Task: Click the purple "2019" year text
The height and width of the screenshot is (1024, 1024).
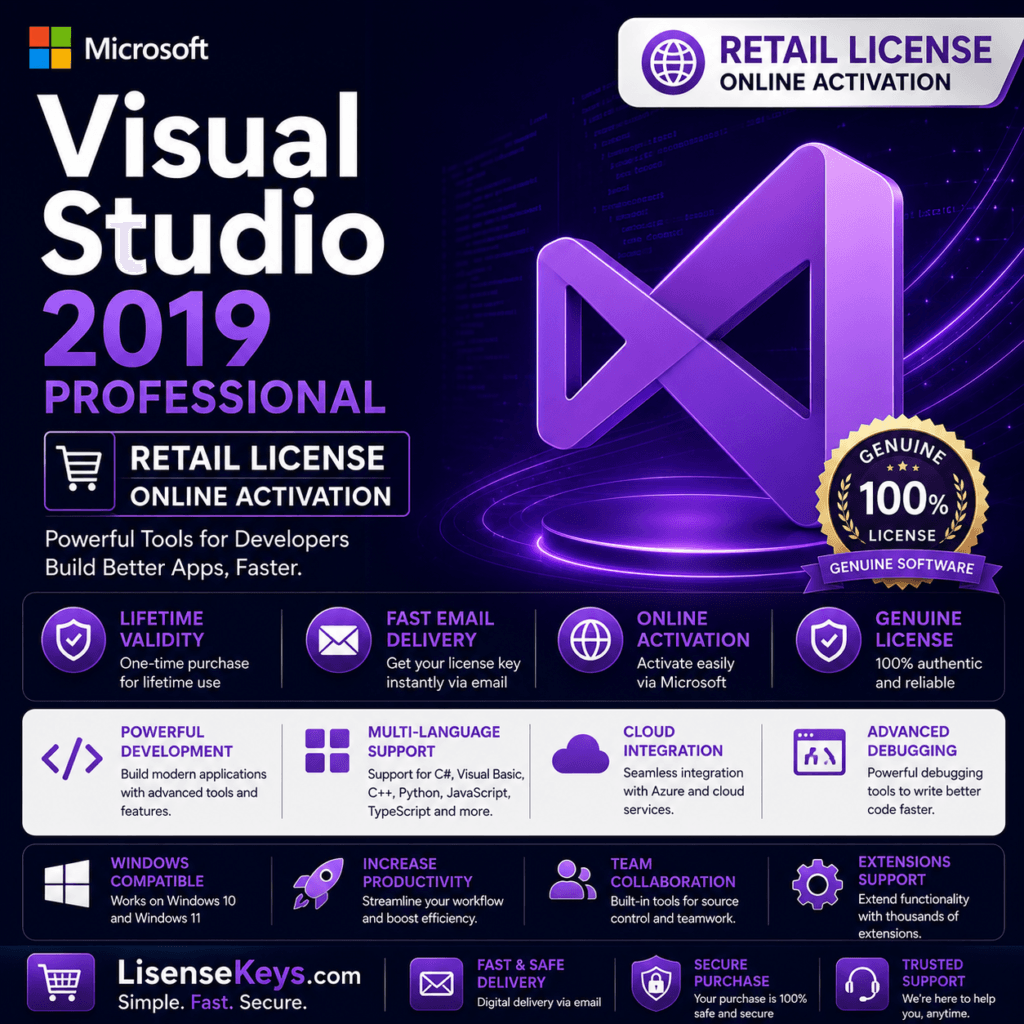Action: tap(157, 329)
